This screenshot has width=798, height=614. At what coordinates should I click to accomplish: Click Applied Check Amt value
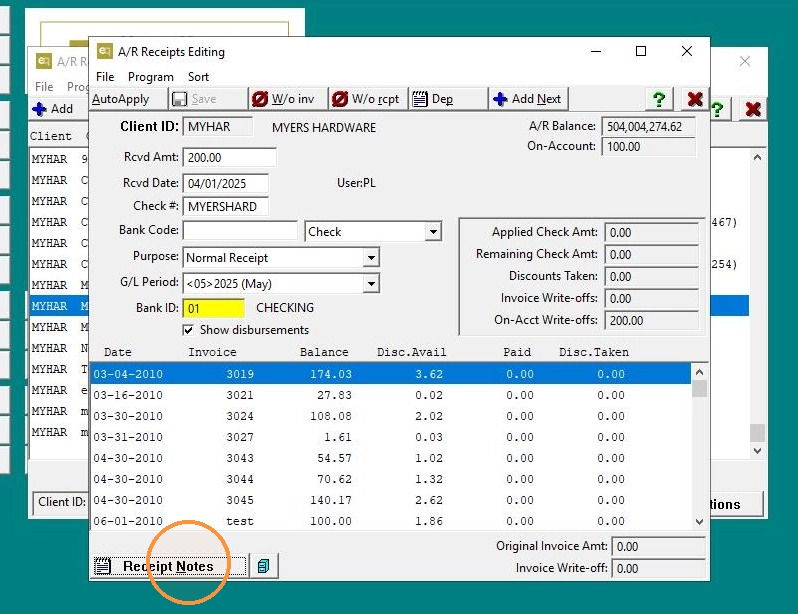651,232
